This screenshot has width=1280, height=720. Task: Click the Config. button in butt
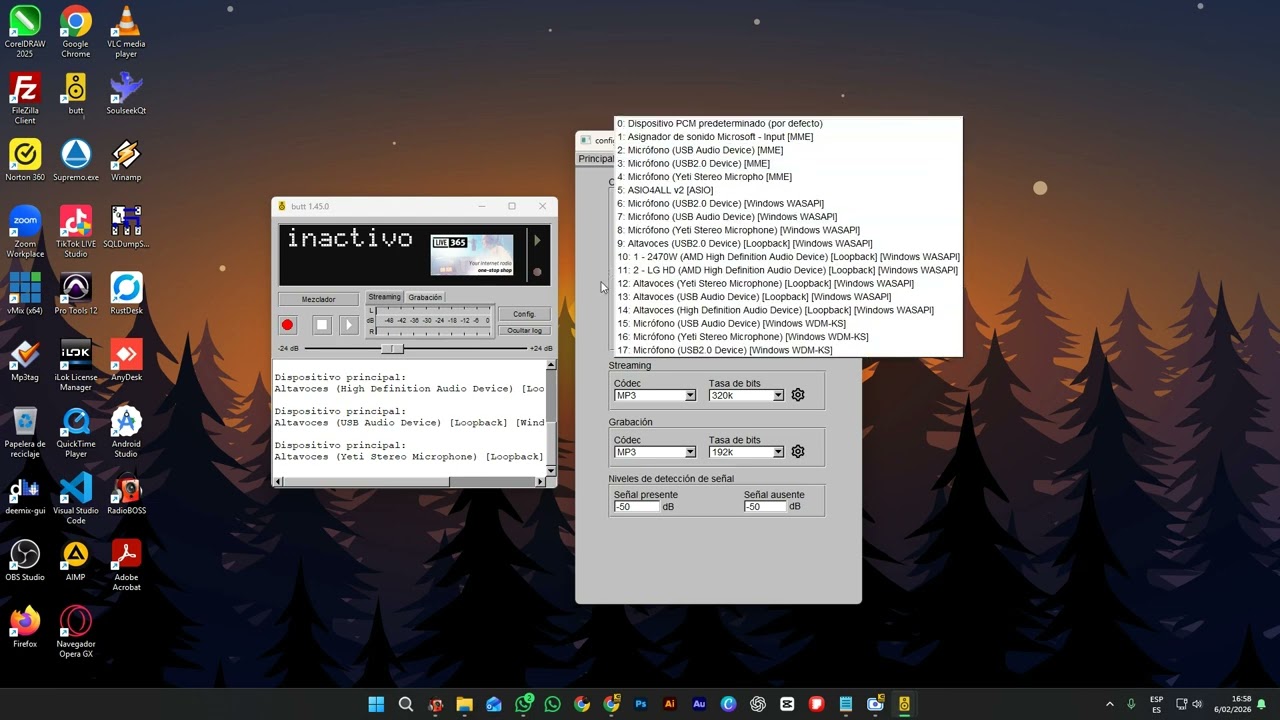point(524,314)
